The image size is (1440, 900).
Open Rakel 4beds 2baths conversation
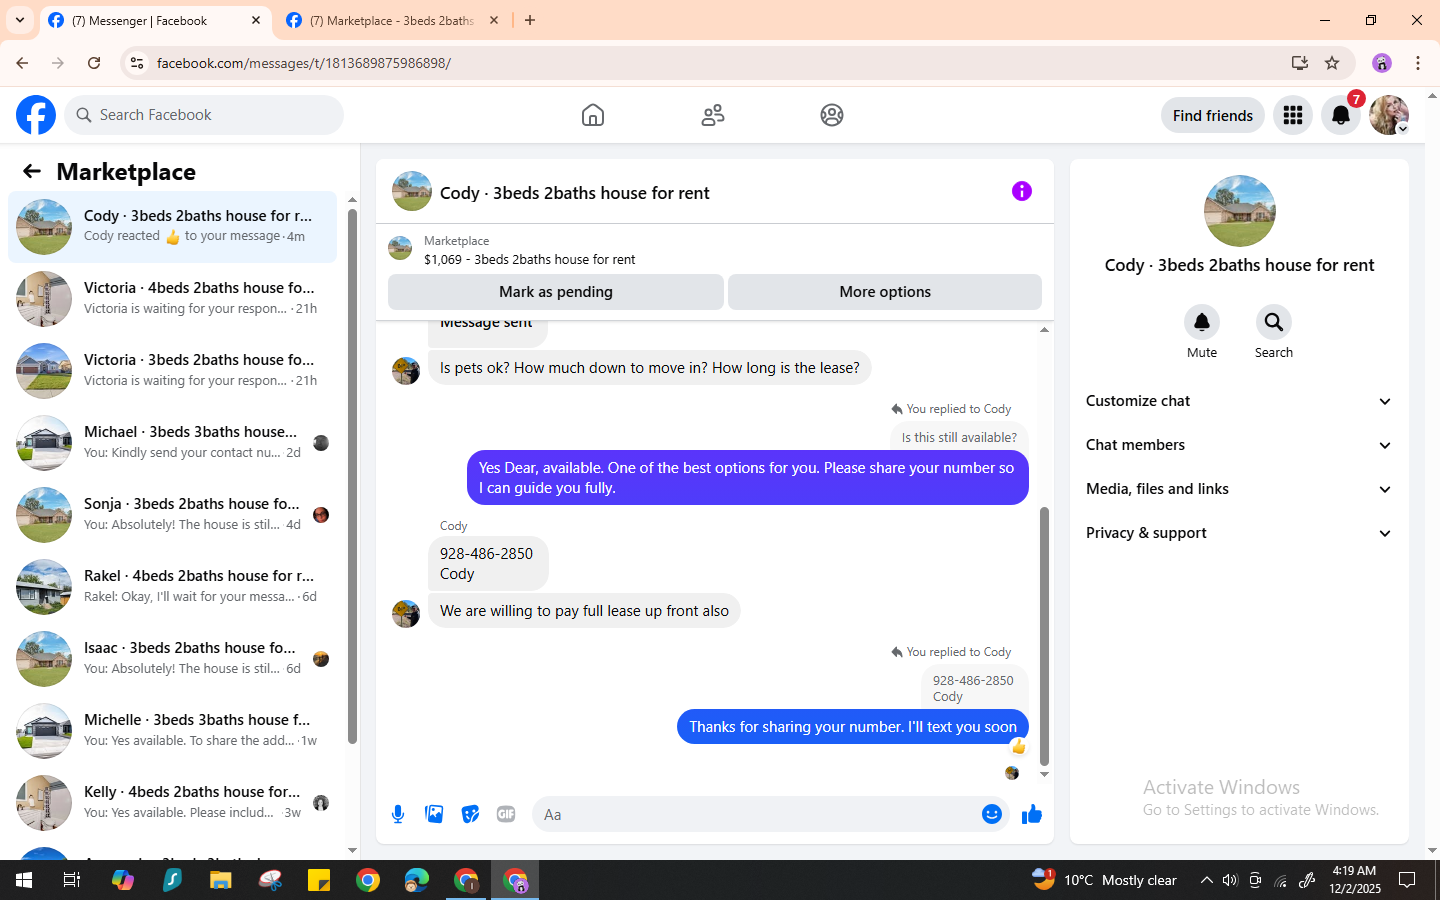(x=172, y=587)
